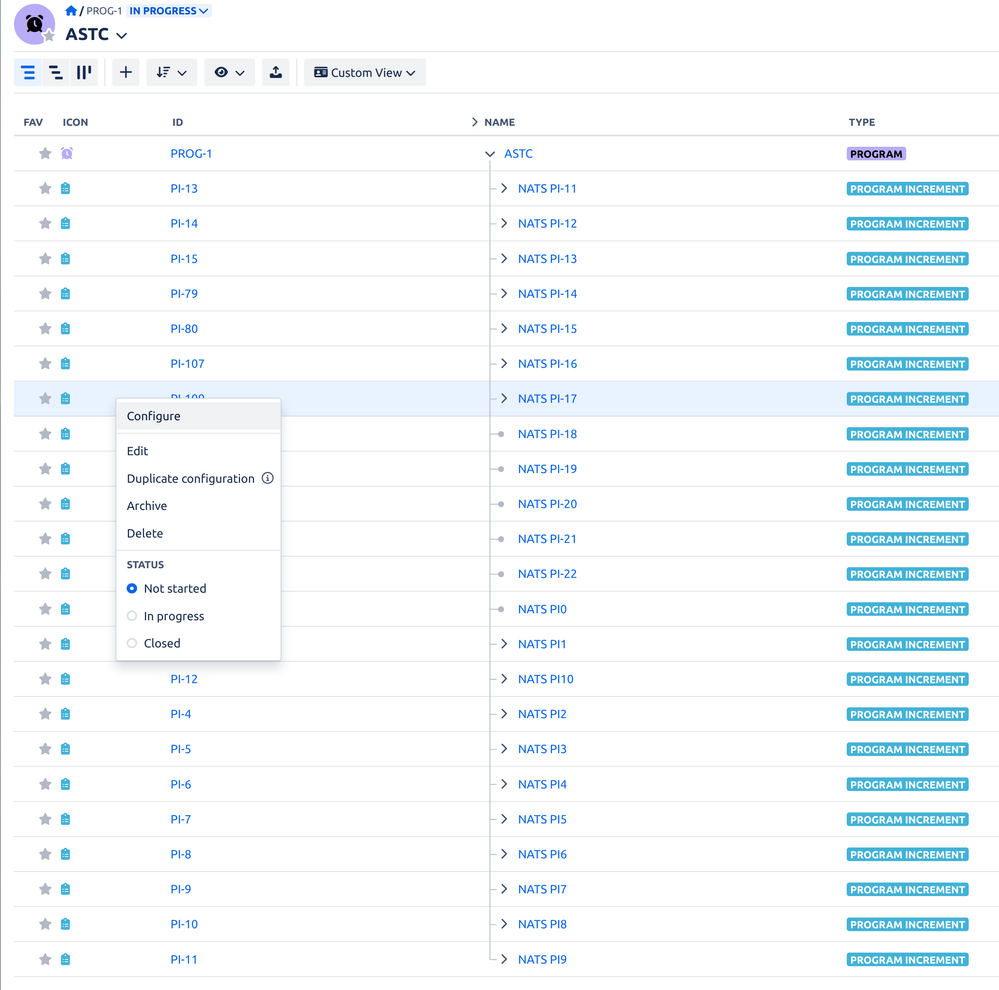Click the clipboard icon in NATS PI-18 row
This screenshot has width=999, height=990.
tap(66, 434)
